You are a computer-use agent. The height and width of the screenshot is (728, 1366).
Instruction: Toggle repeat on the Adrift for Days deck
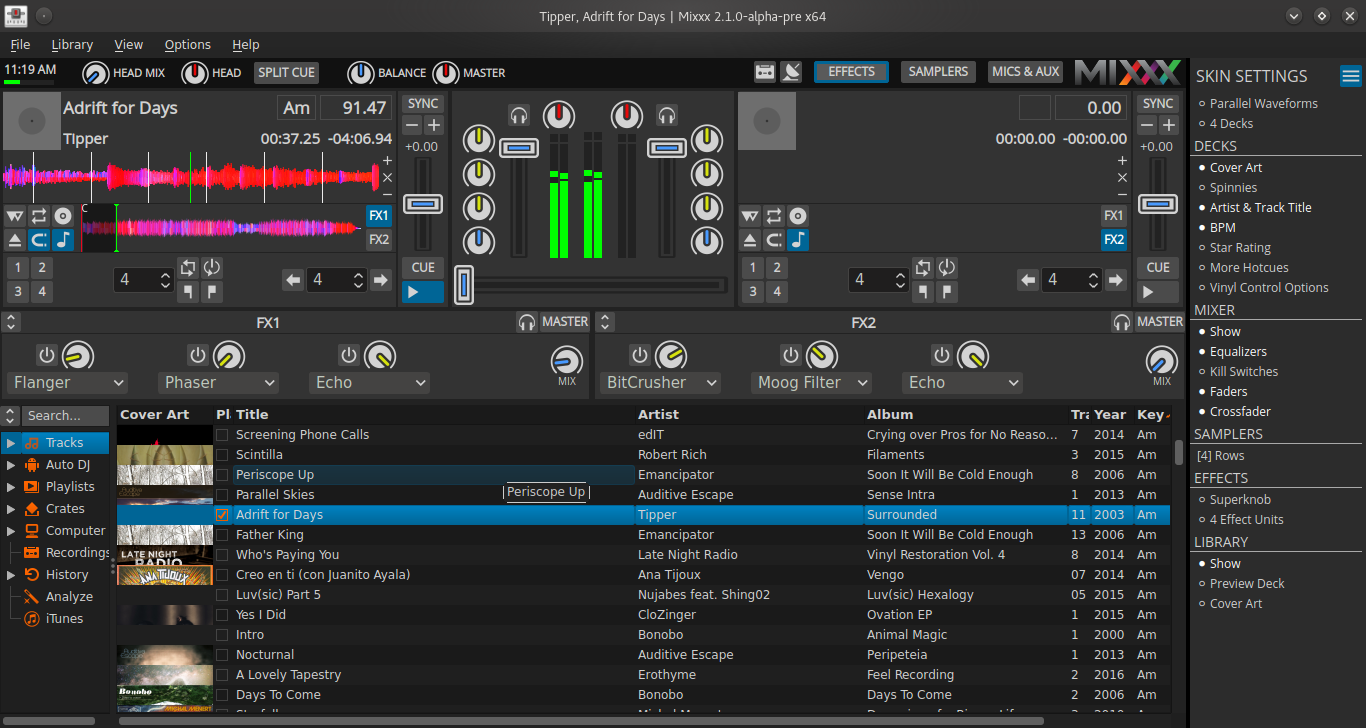[39, 215]
